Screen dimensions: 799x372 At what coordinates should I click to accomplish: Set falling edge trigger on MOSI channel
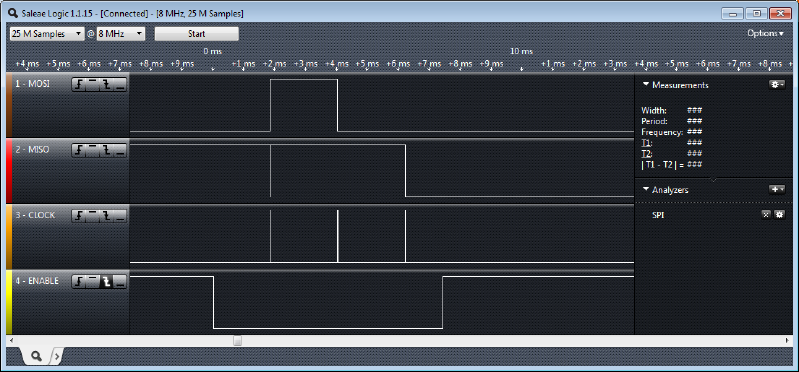[x=106, y=84]
